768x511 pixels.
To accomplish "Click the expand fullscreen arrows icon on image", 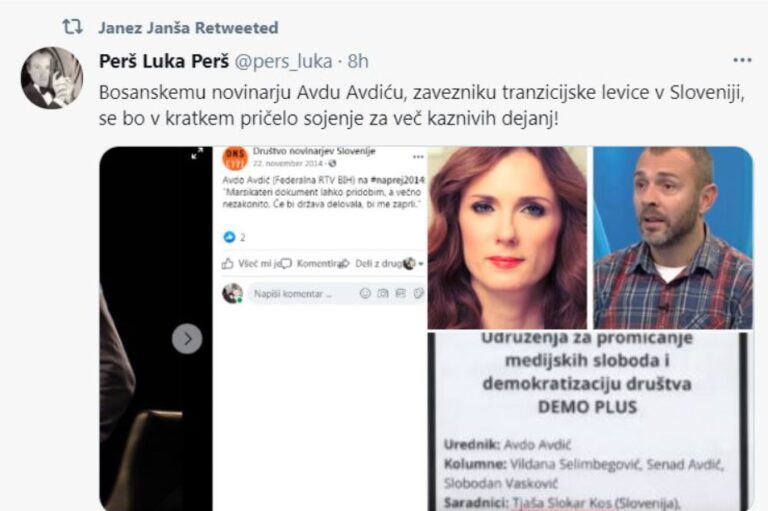I will pos(197,153).
